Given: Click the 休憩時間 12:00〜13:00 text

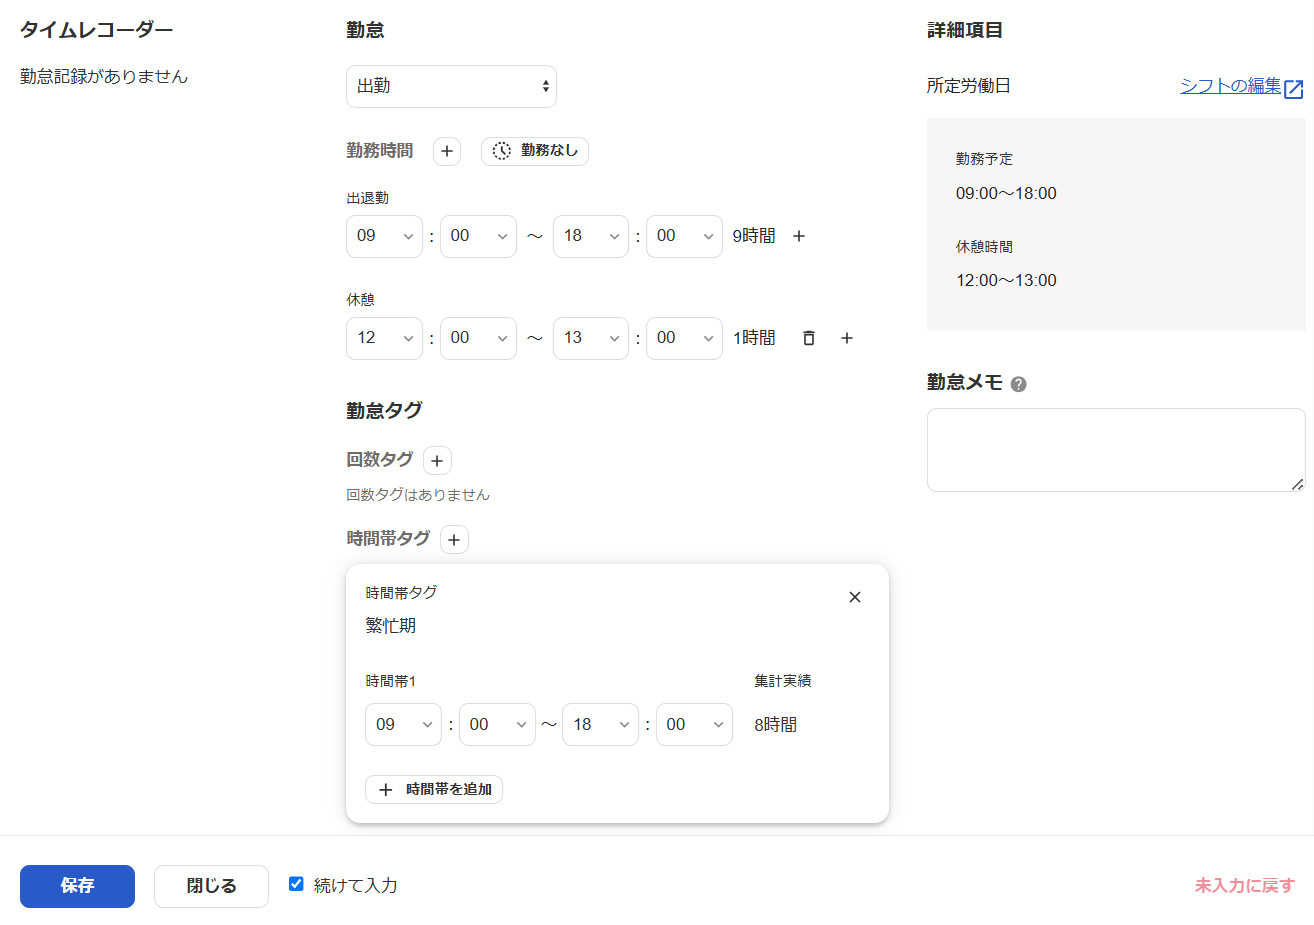Looking at the screenshot, I should point(1006,281).
